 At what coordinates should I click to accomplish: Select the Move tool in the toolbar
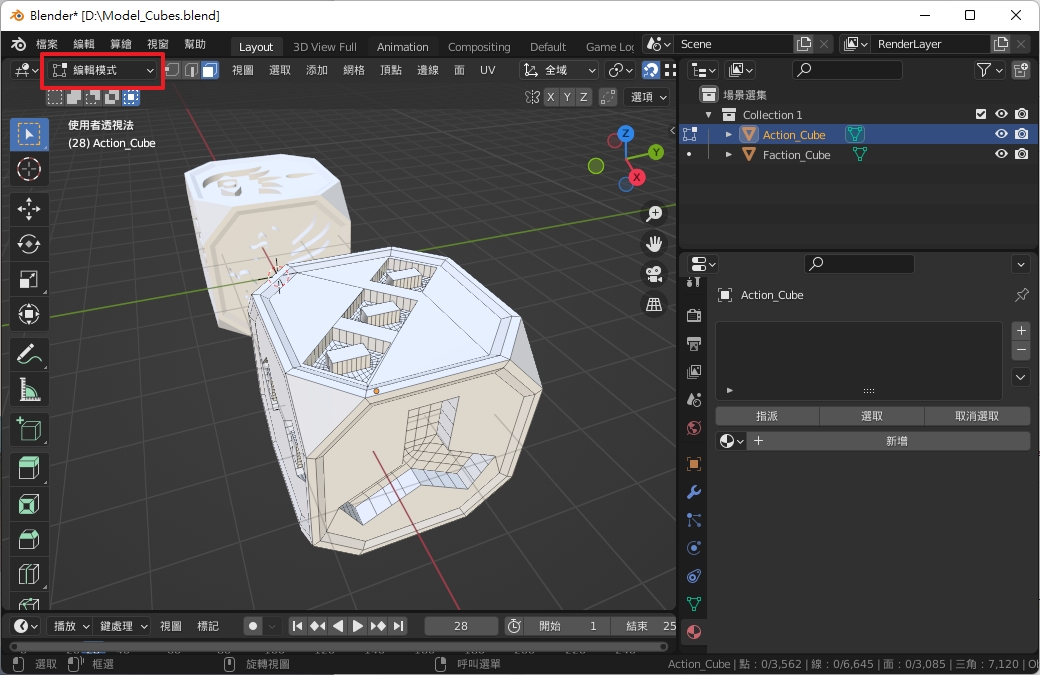coord(29,207)
